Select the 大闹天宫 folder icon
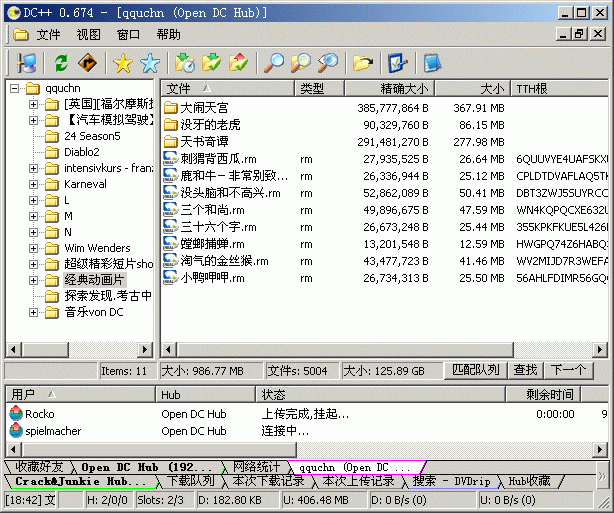Image resolution: width=614 pixels, height=513 pixels. click(170, 107)
